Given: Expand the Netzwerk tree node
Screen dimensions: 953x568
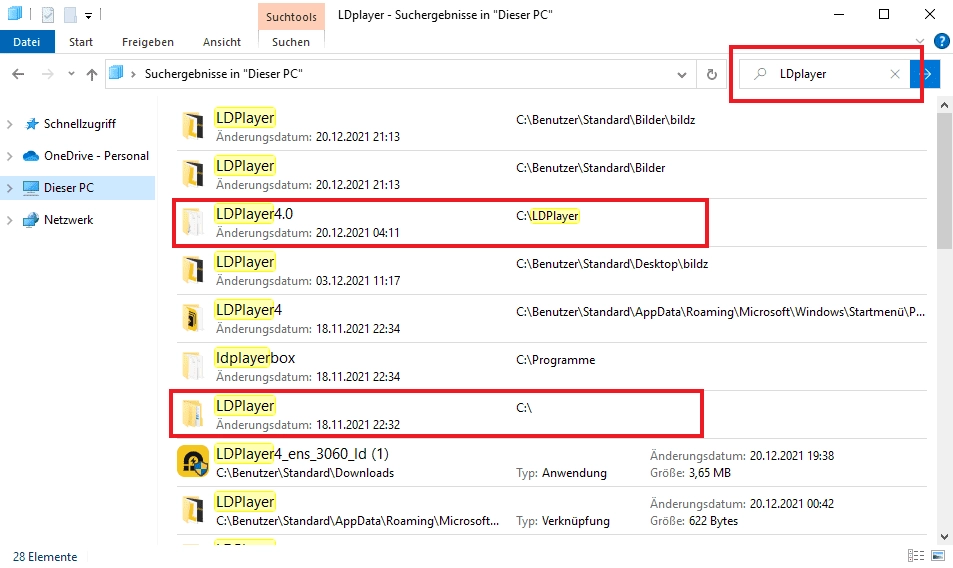Looking at the screenshot, I should 10,220.
